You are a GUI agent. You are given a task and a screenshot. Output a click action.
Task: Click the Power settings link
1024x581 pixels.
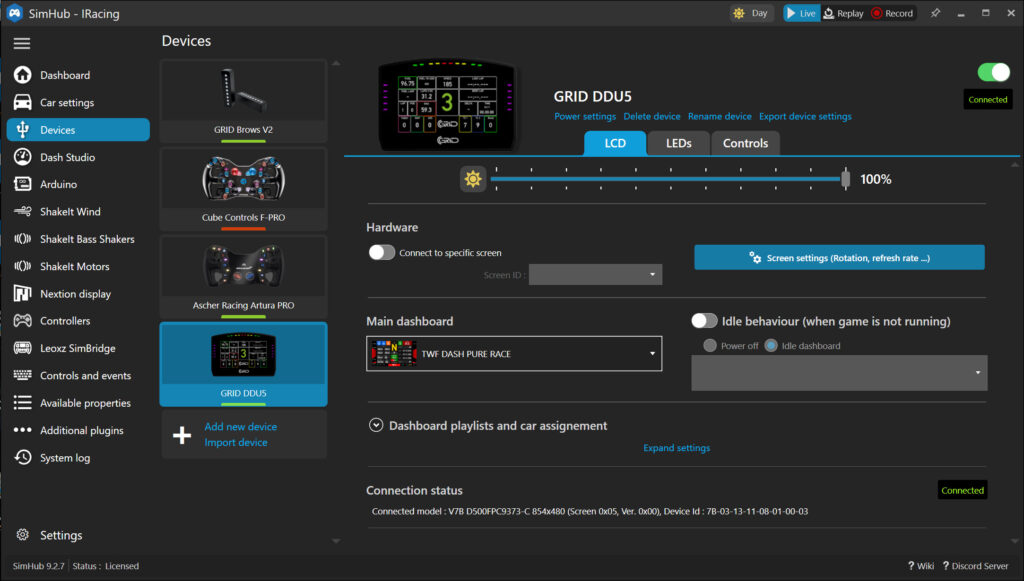(x=585, y=116)
